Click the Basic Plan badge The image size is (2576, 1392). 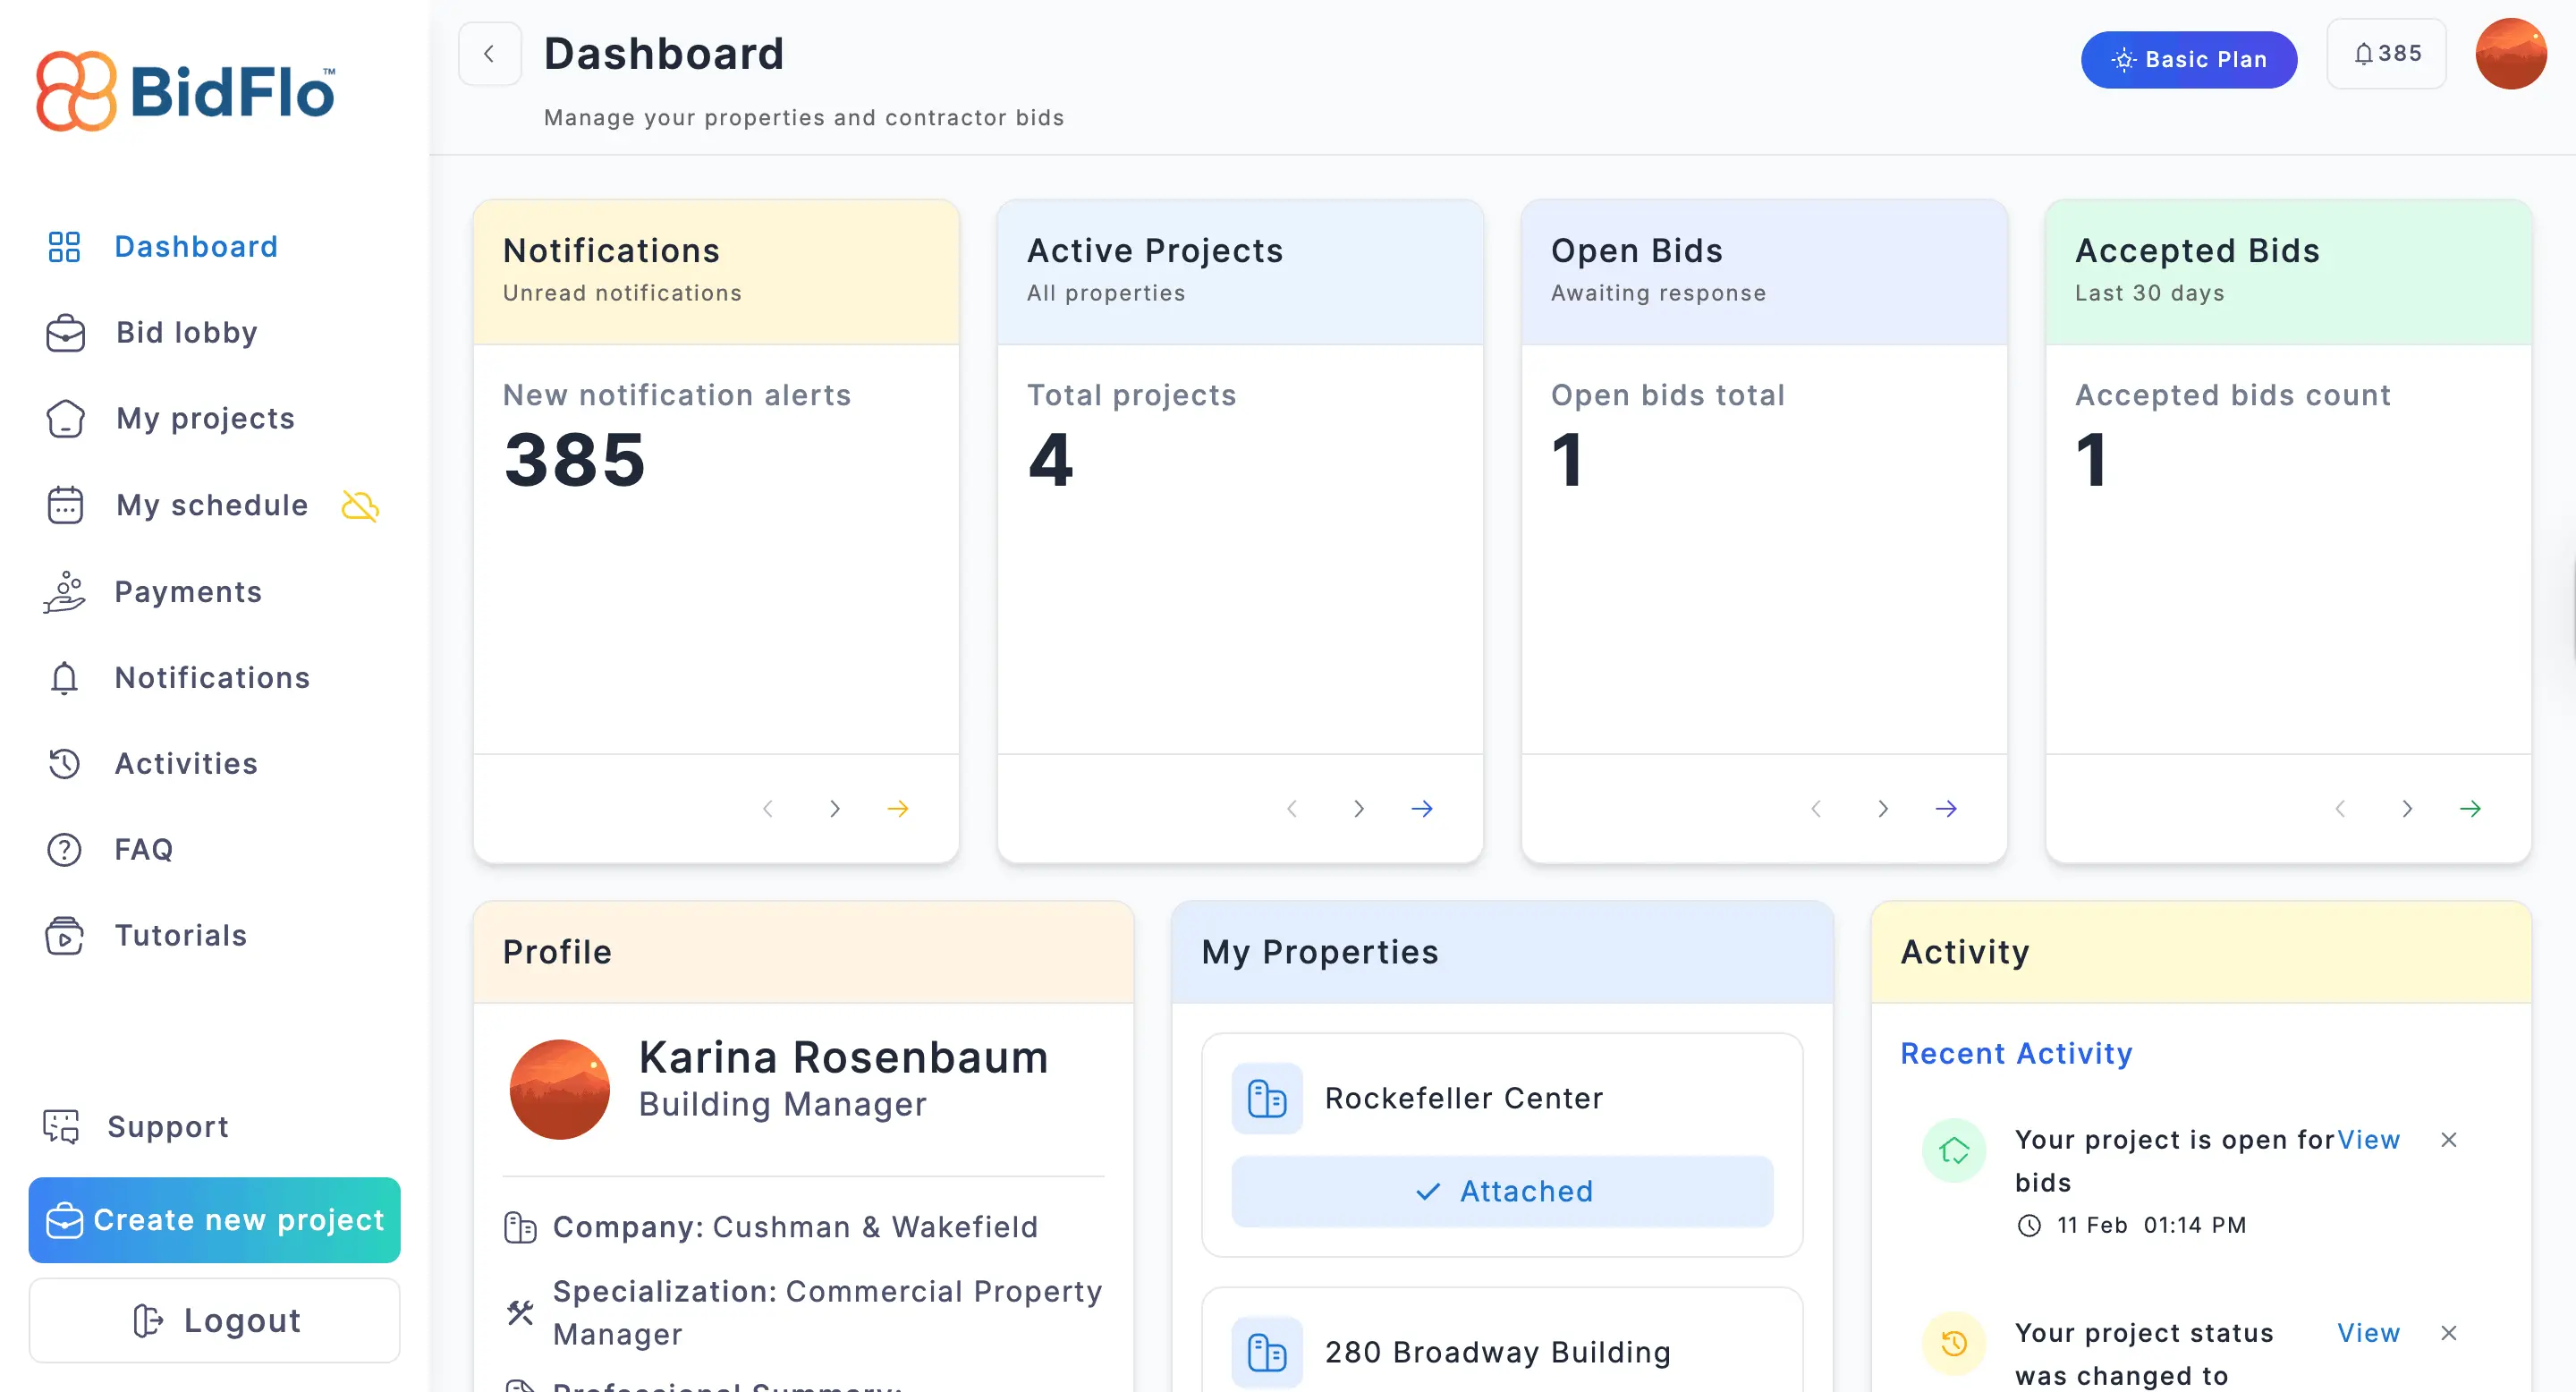point(2188,59)
